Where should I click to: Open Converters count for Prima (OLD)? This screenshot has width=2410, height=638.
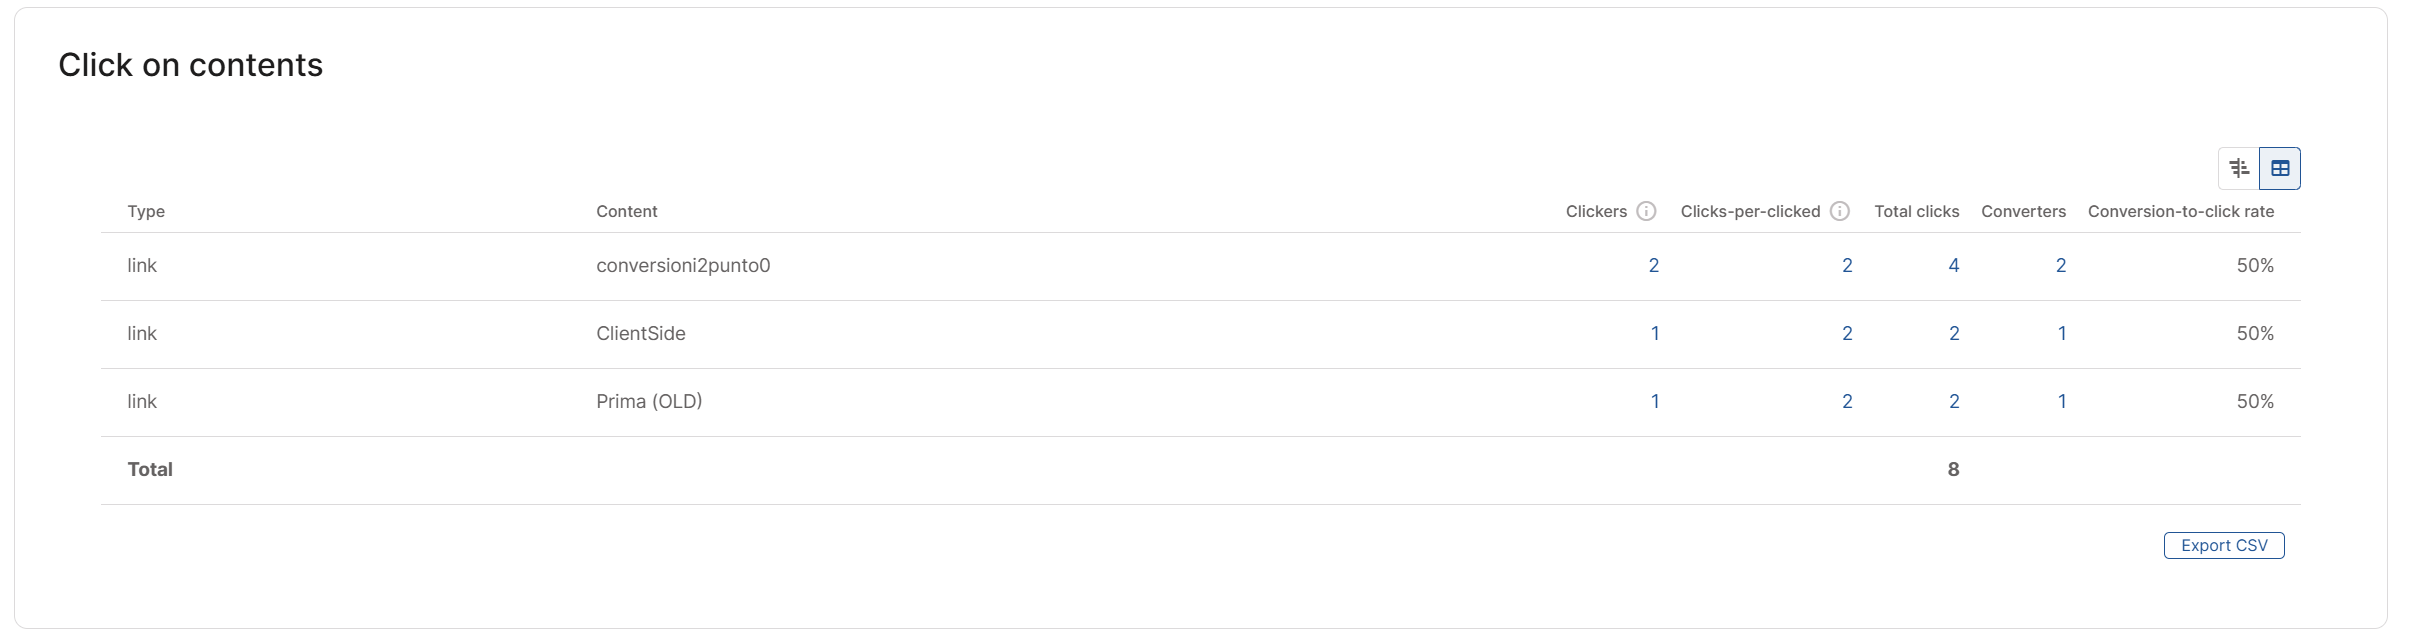(2061, 401)
